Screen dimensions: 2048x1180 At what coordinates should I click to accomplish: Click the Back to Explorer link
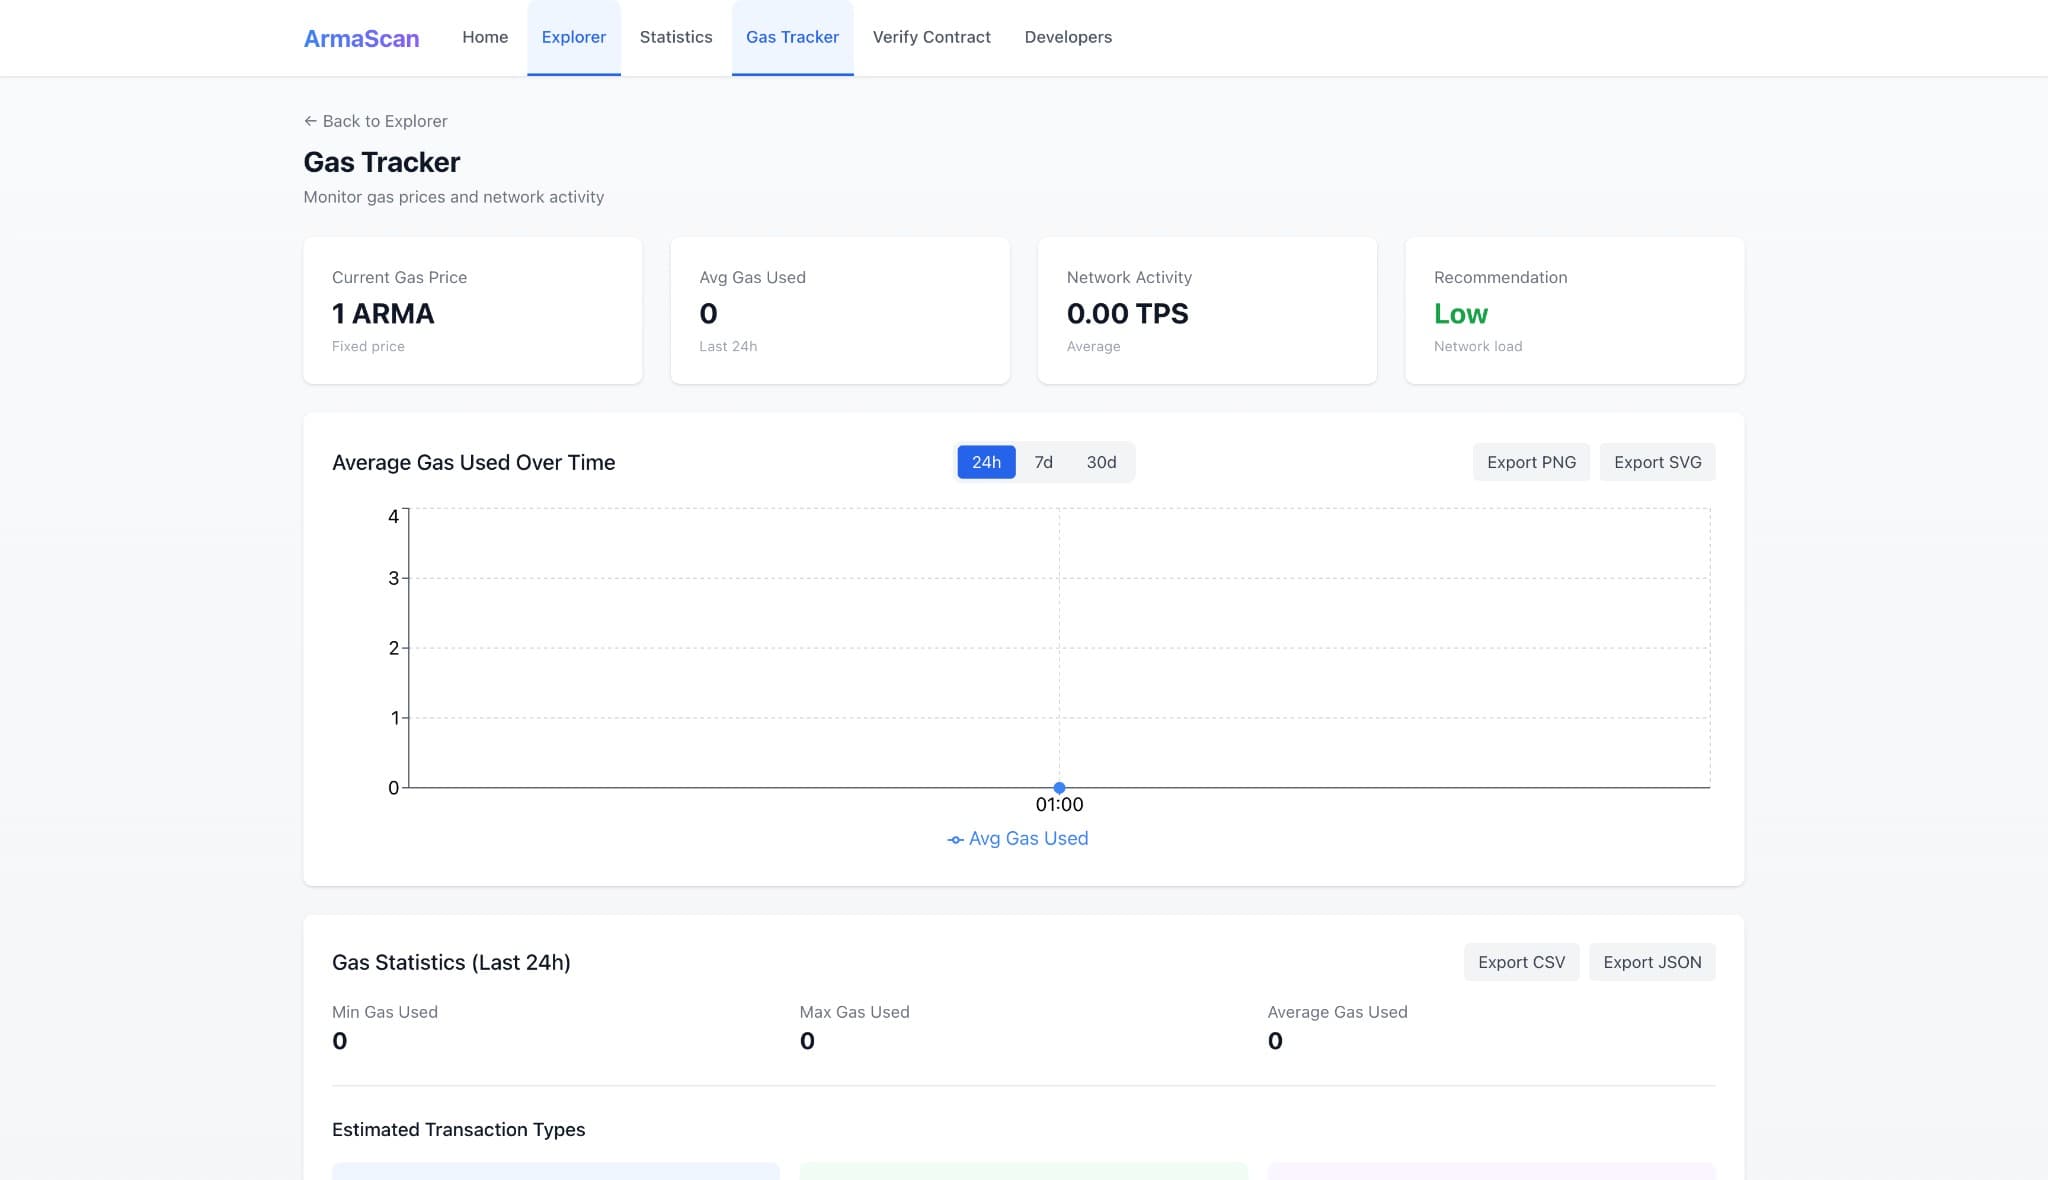point(376,121)
